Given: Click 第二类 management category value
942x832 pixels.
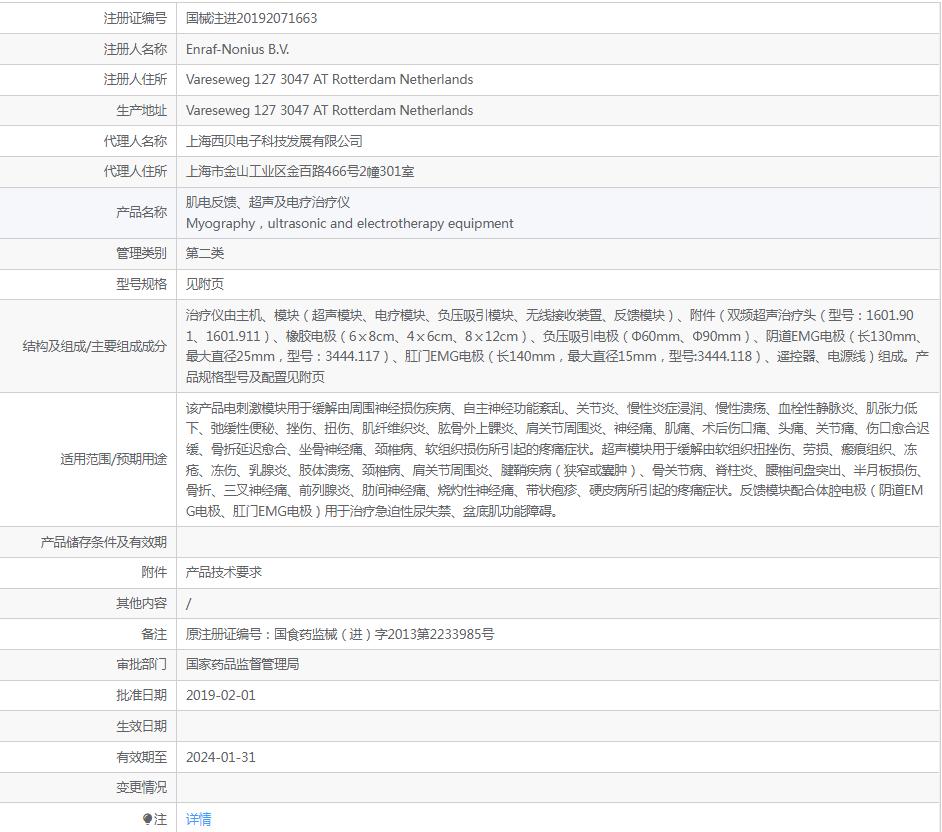Looking at the screenshot, I should [x=205, y=253].
